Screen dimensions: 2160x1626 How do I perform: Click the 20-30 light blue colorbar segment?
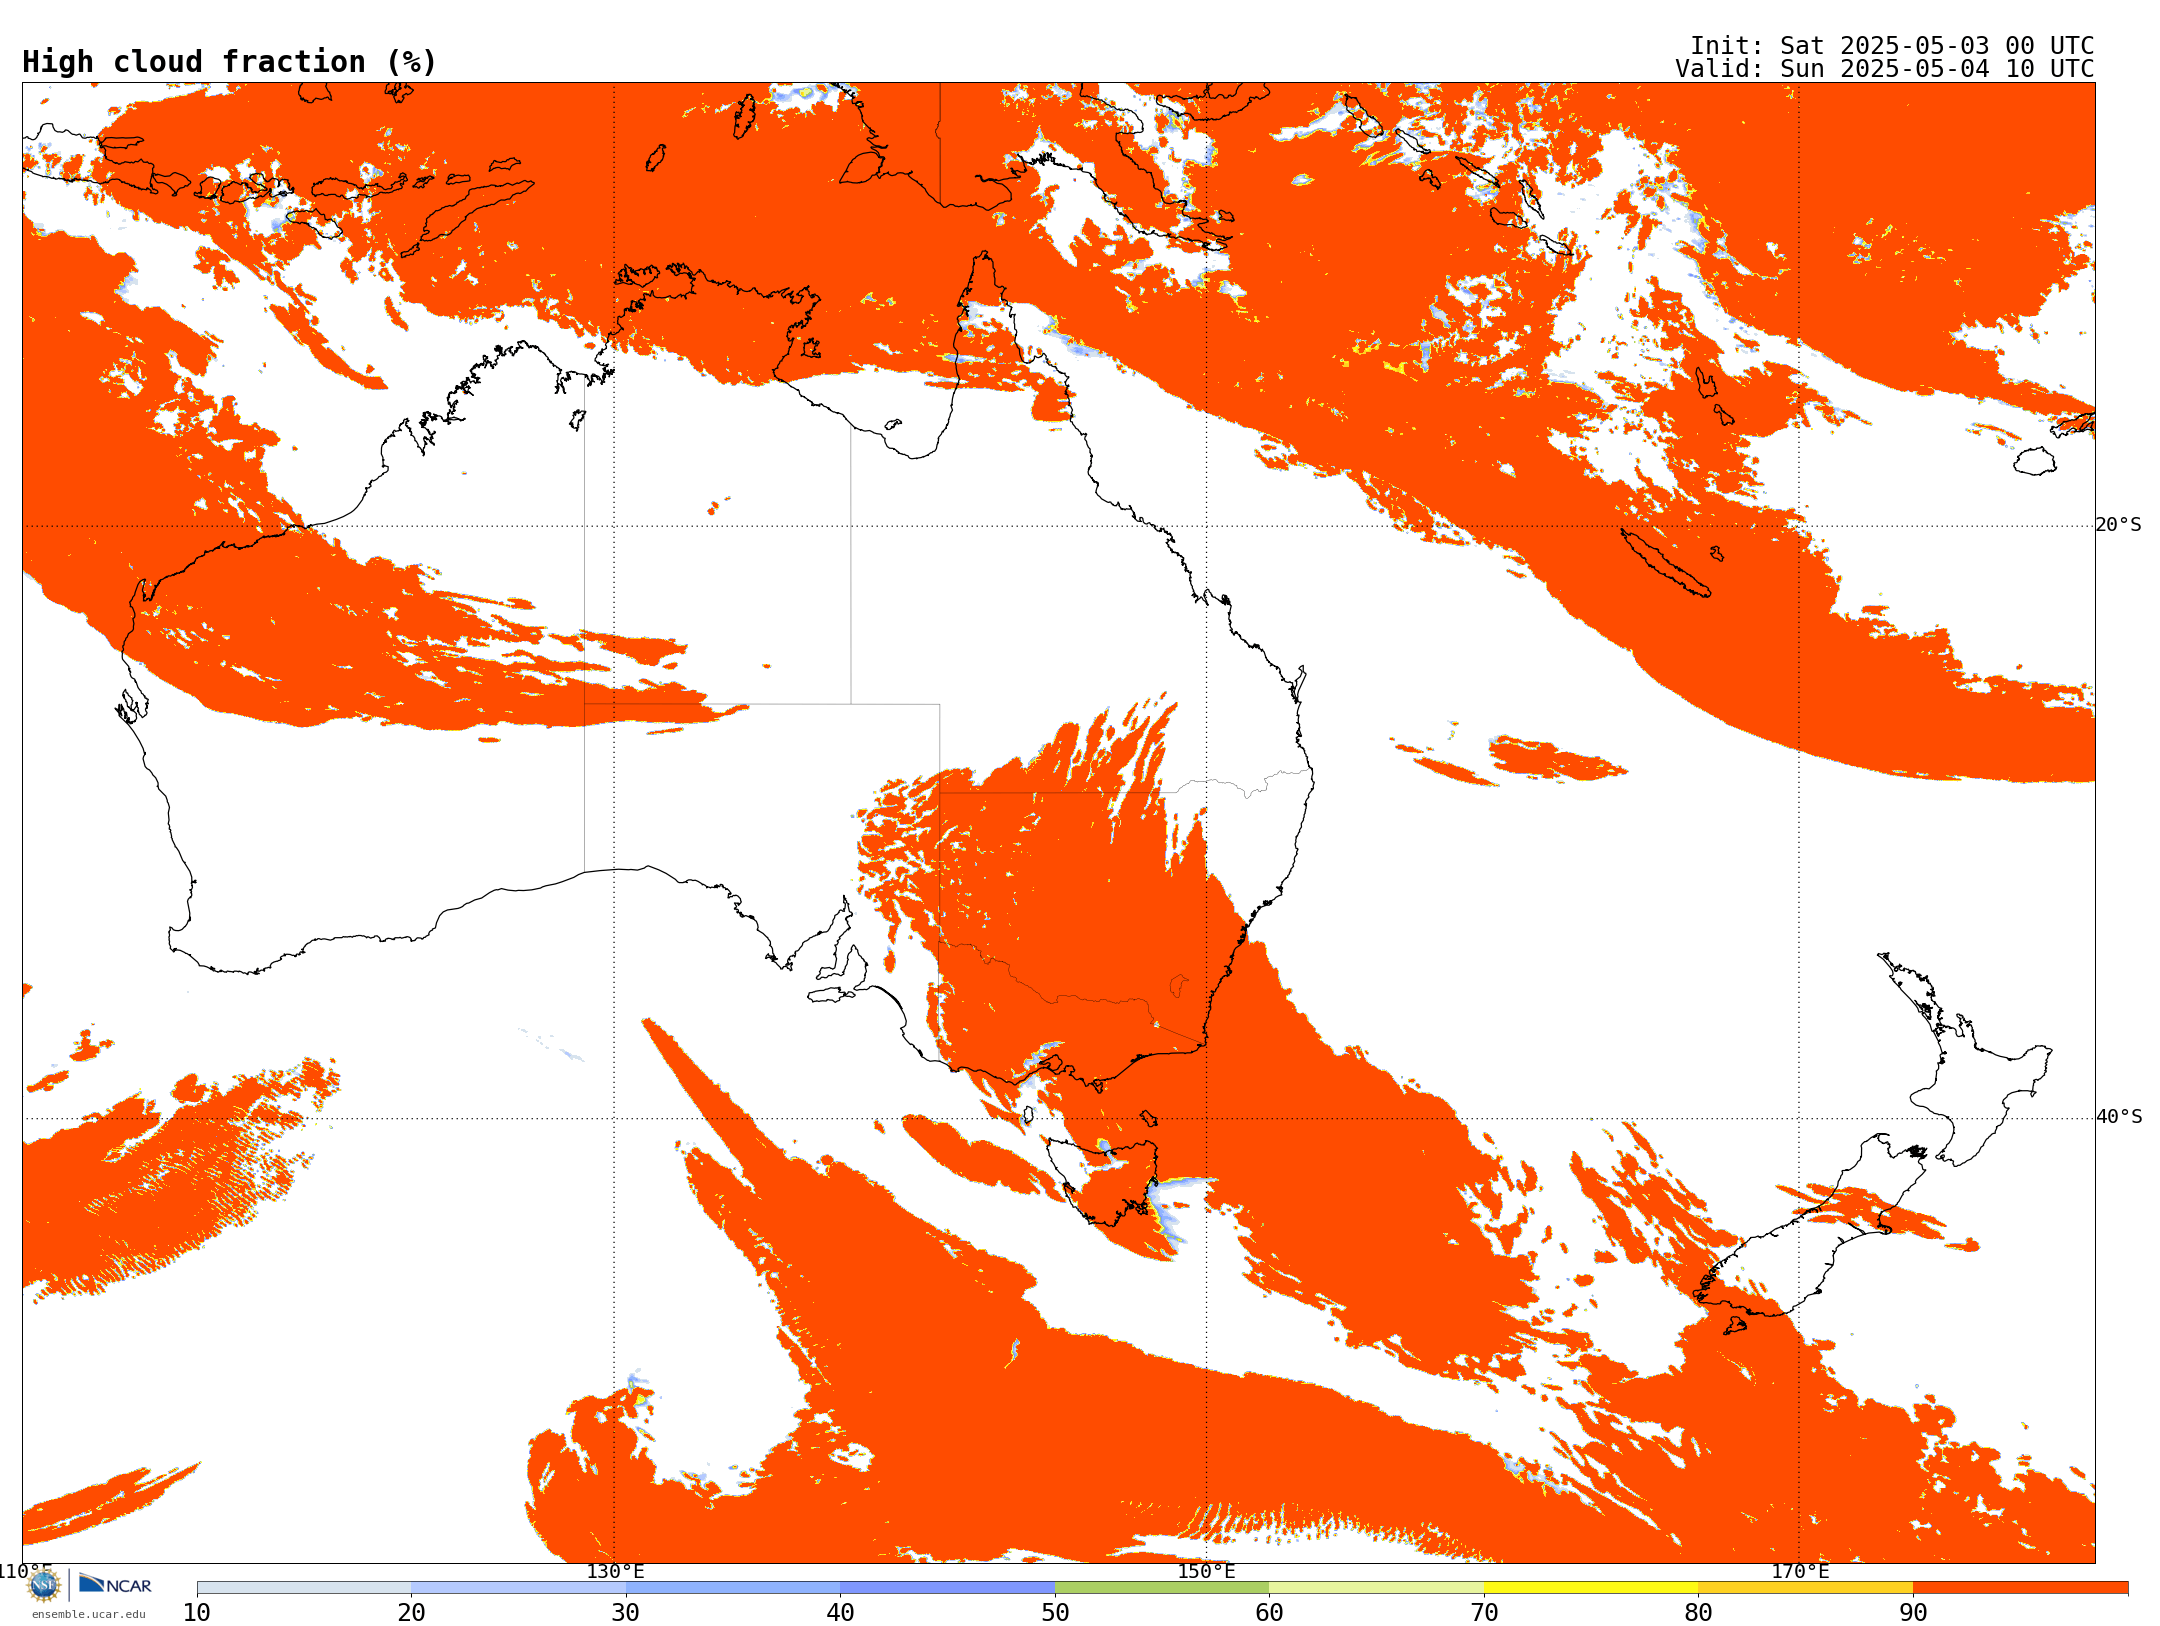click(518, 1588)
